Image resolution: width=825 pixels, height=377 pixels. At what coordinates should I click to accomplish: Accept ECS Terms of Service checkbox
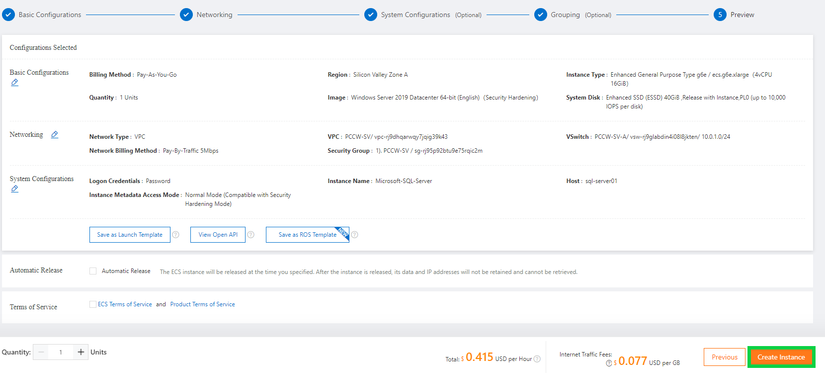(x=93, y=304)
